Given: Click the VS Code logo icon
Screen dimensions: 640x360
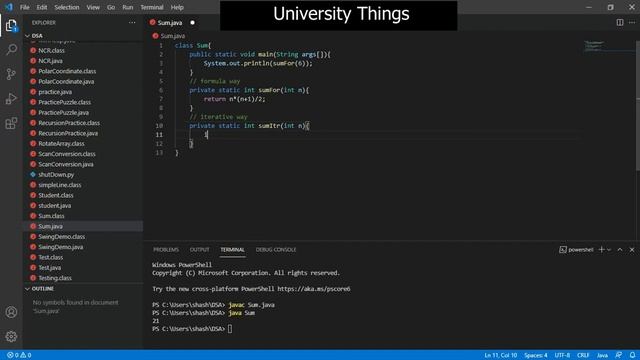Looking at the screenshot, I should [x=9, y=7].
